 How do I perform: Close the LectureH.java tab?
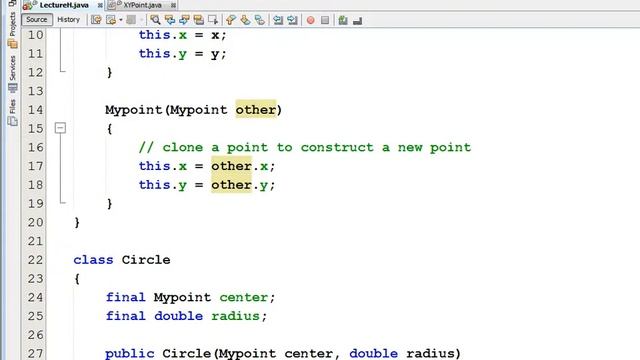pos(100,6)
